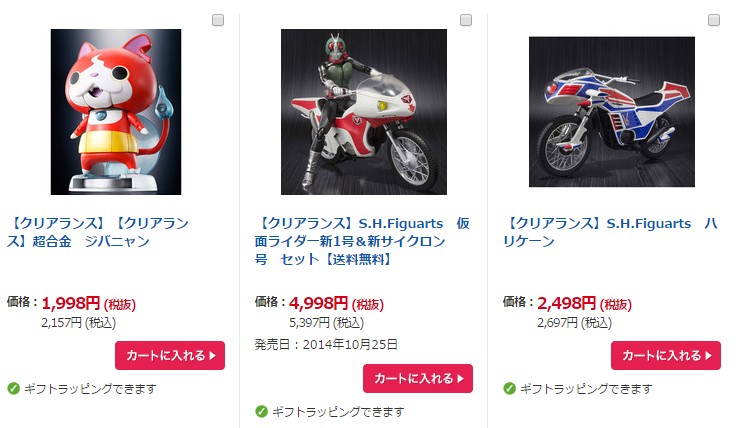Open the Kamen Rider with Cyclone bike image
Viewport: 742px width, 428px height.
364,112
